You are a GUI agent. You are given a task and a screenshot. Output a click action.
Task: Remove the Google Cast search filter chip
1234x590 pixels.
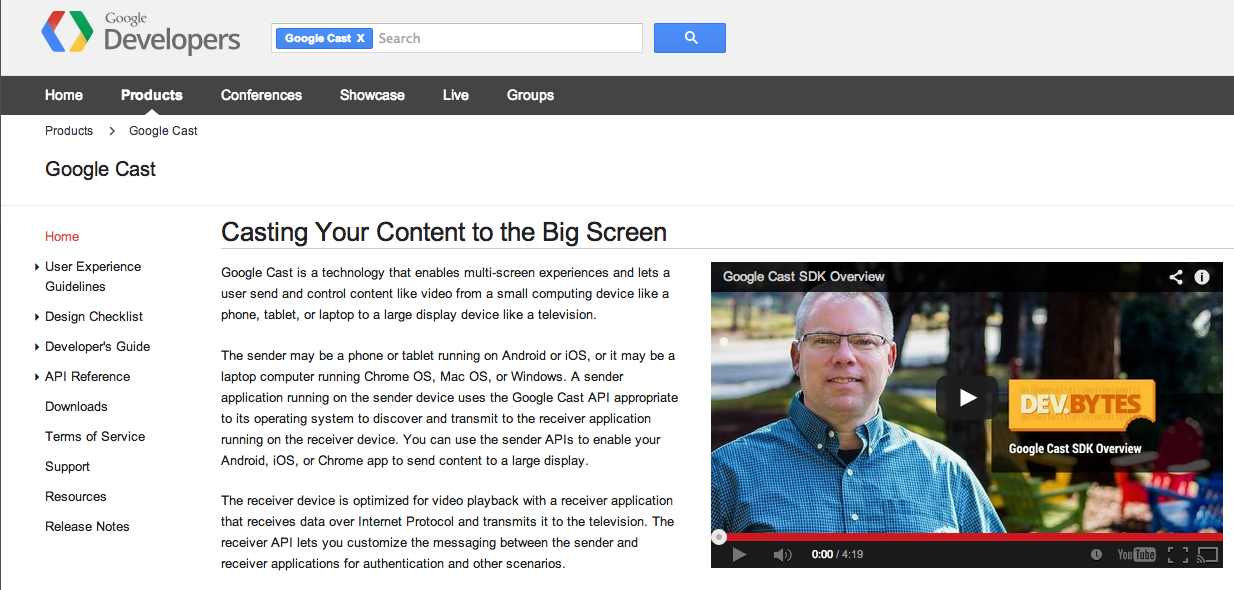[360, 38]
